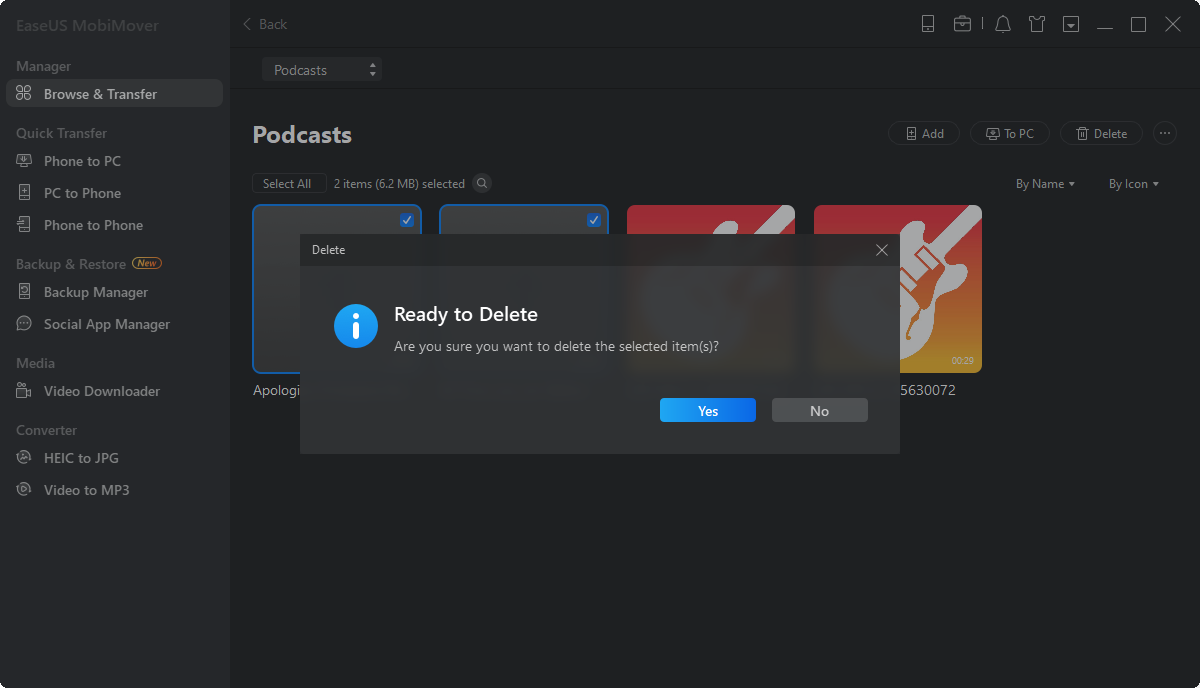The height and width of the screenshot is (688, 1200).
Task: Click the briefcase toolbox icon
Action: [x=962, y=24]
